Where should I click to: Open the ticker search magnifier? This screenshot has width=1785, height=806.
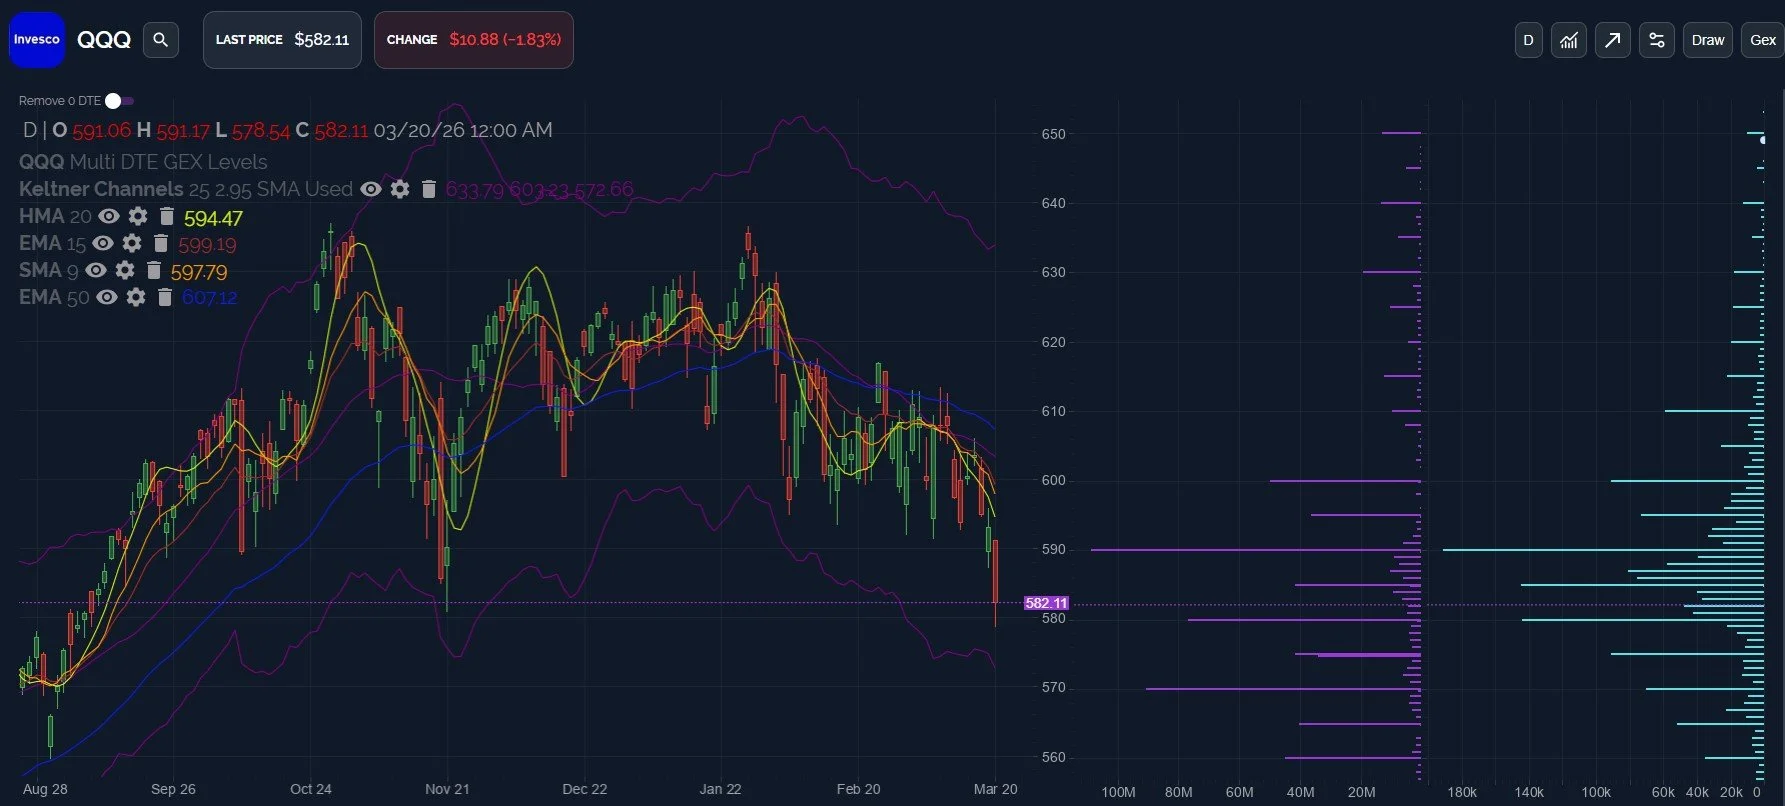click(161, 40)
